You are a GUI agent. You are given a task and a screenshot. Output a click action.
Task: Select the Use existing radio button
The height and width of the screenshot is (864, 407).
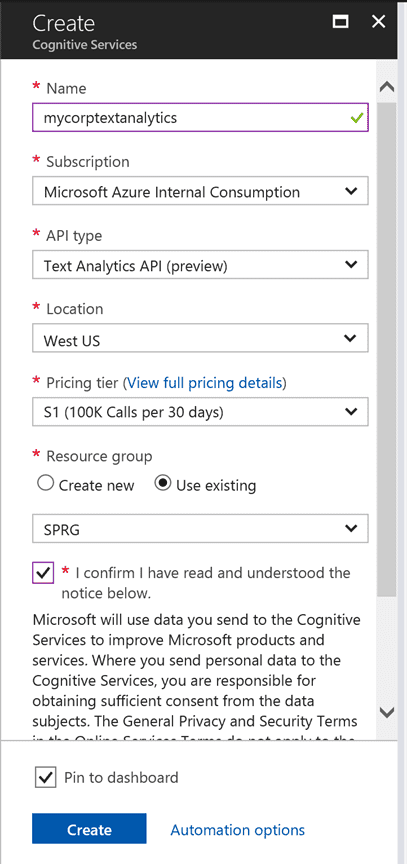163,484
